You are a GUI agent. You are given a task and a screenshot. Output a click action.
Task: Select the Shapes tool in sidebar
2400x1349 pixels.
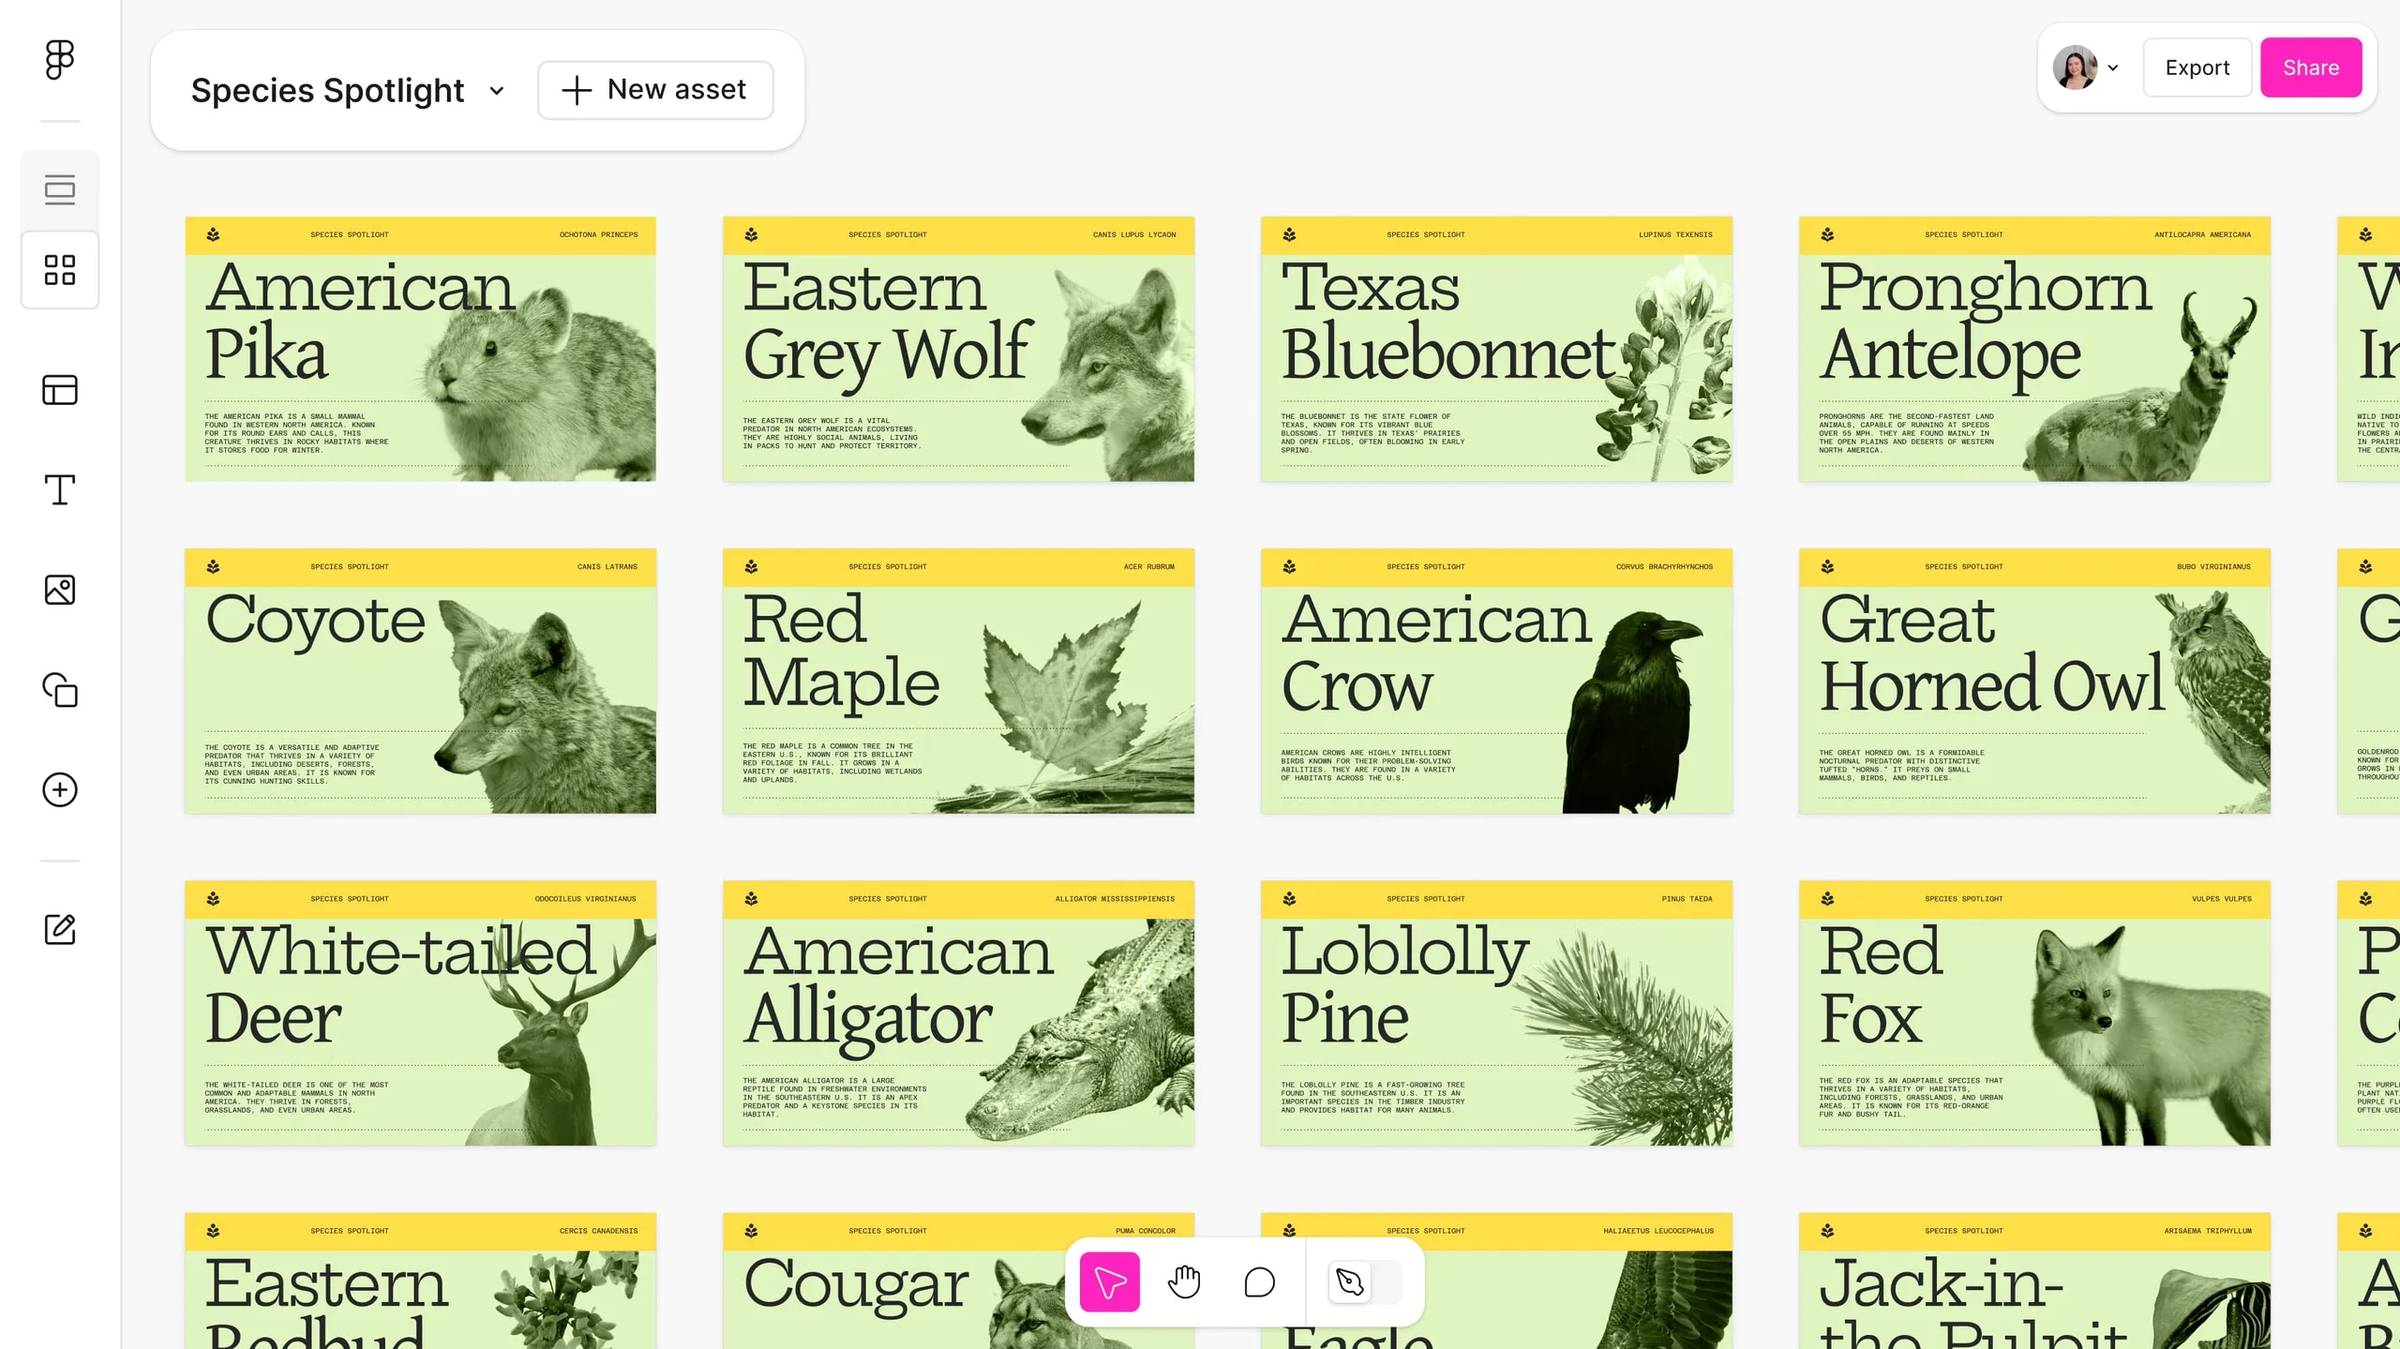tap(60, 690)
